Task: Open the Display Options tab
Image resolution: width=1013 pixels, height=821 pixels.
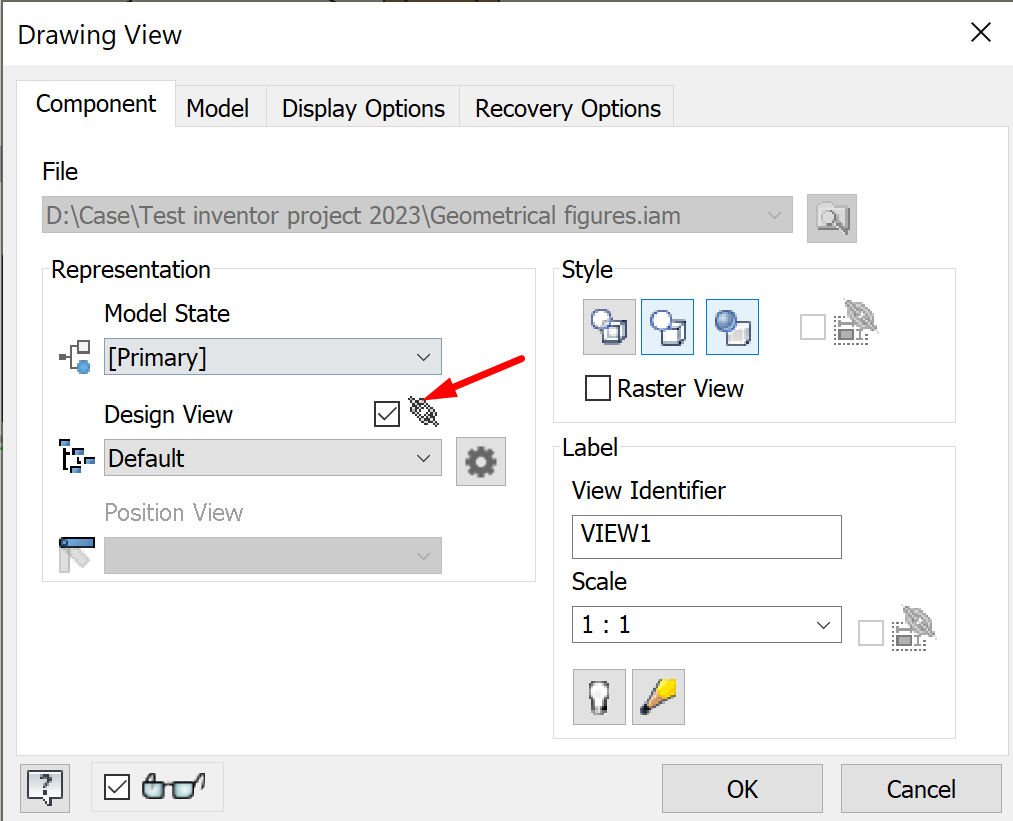Action: tap(363, 109)
